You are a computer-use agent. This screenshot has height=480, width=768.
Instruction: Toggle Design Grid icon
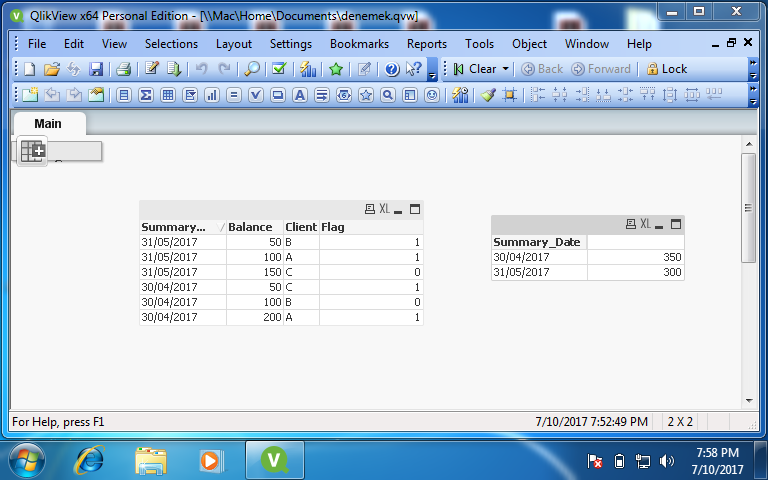[x=510, y=95]
